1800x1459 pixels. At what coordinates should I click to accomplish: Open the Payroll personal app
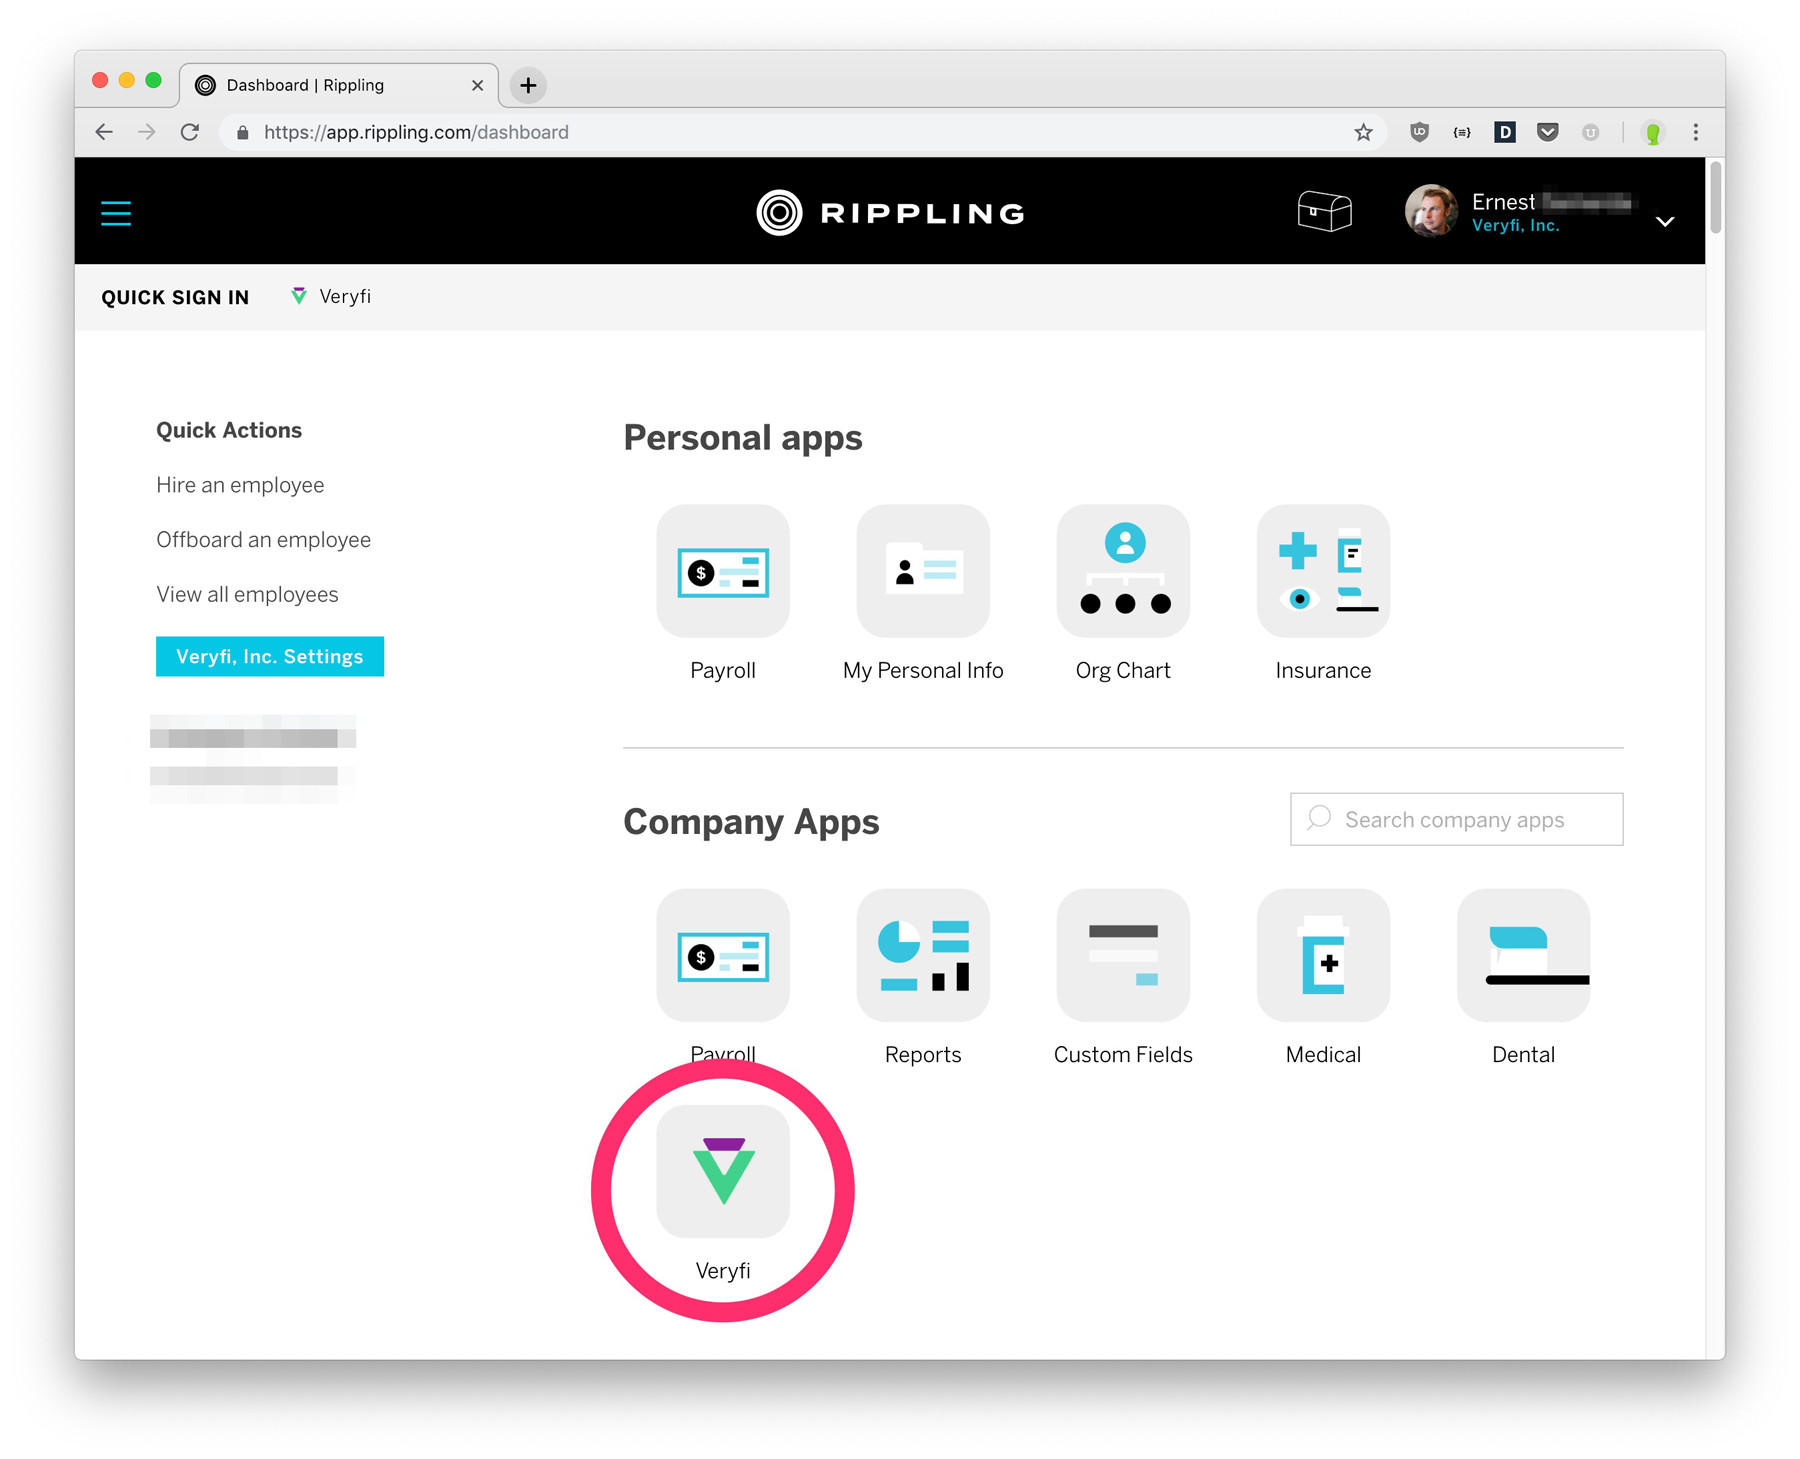(x=722, y=572)
